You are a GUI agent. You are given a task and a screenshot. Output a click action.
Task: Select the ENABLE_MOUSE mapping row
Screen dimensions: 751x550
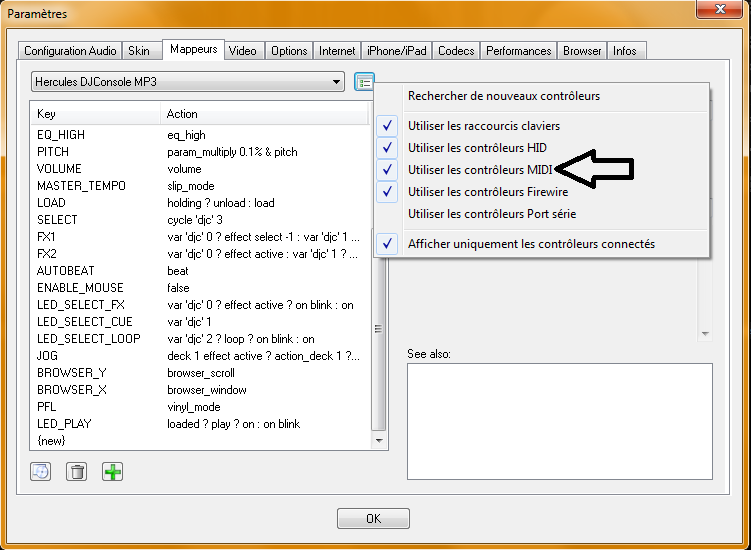(x=201, y=288)
